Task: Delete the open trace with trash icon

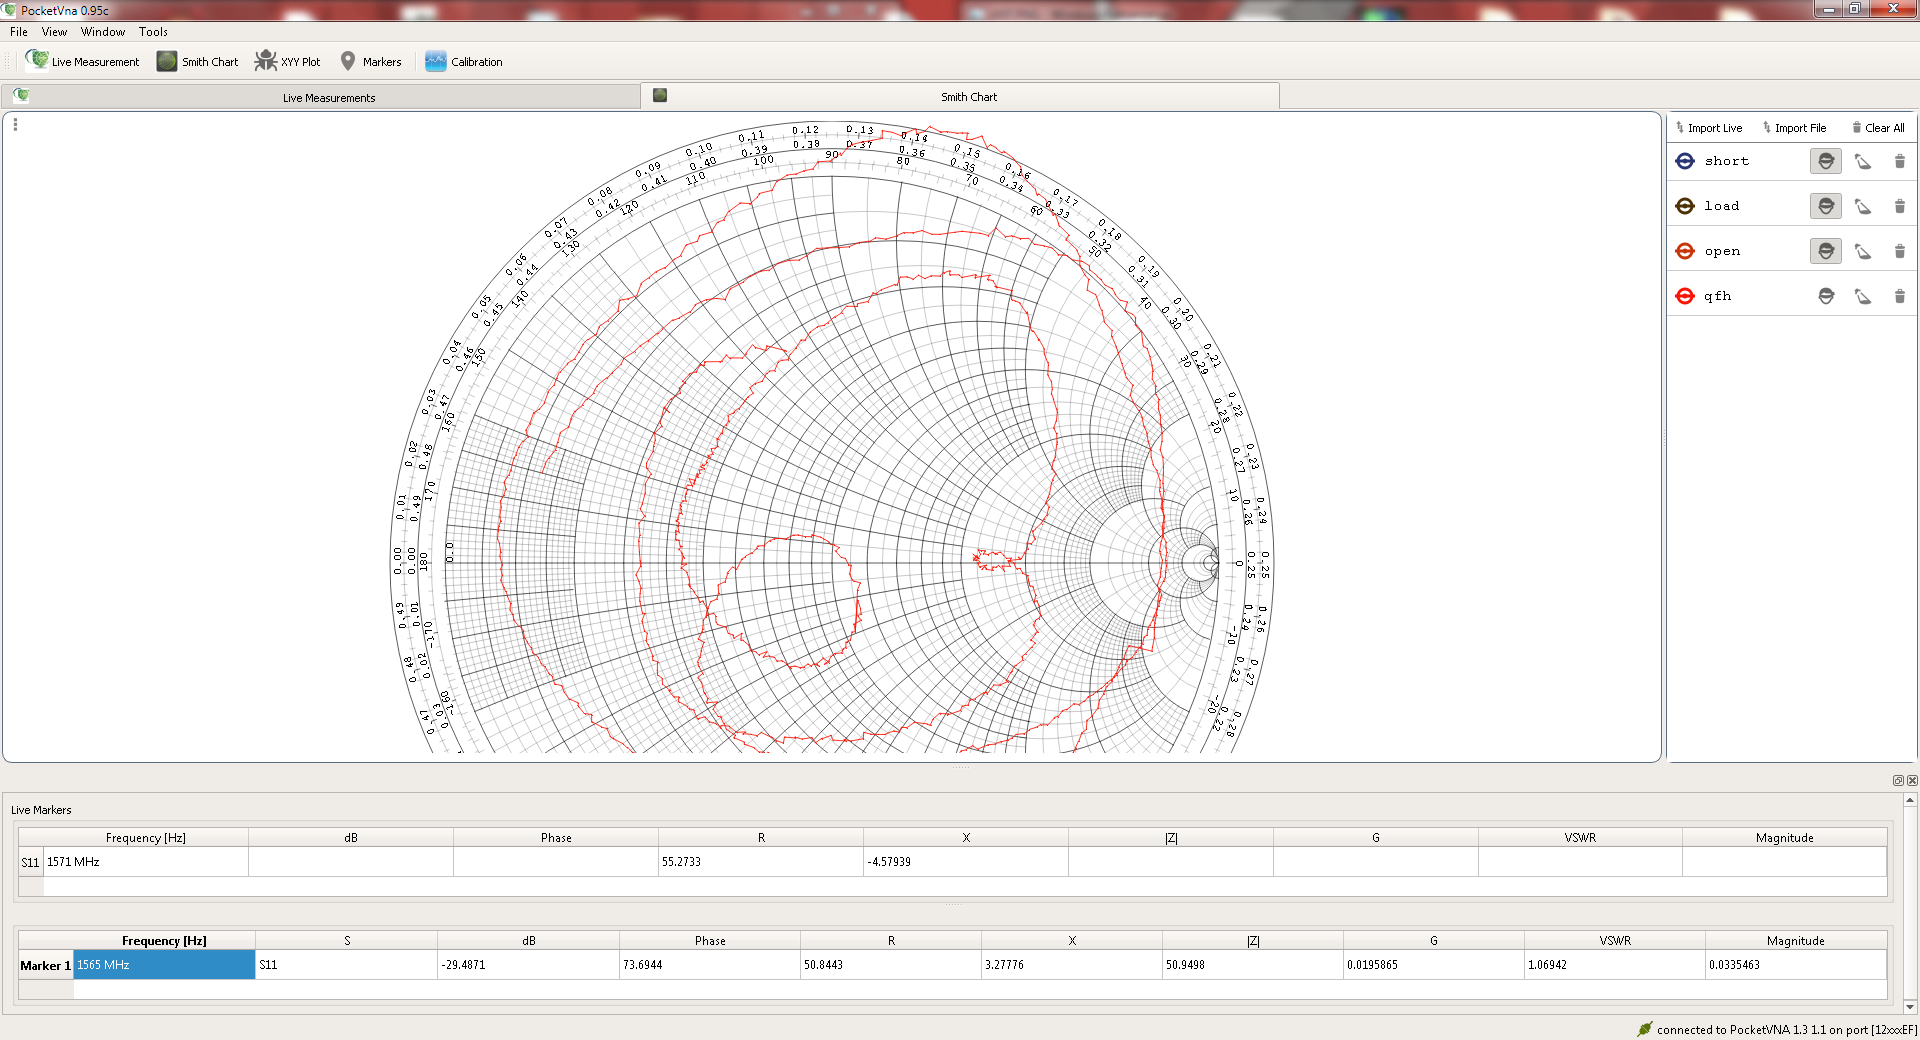Action: pos(1900,251)
